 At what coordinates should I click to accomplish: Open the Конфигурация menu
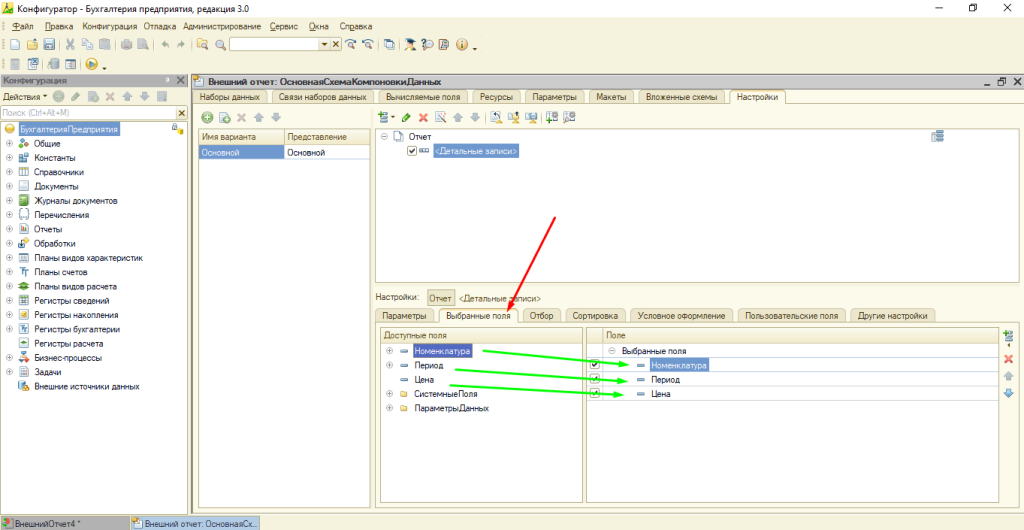(x=110, y=25)
